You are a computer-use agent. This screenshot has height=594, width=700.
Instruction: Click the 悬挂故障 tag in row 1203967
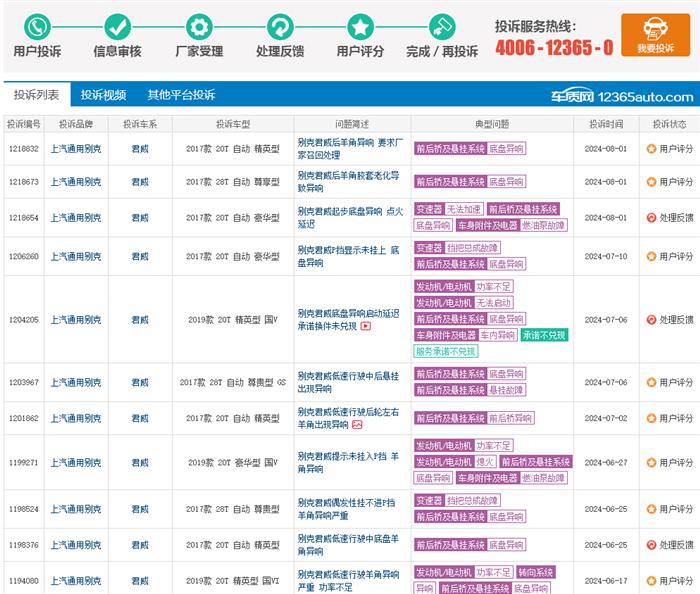(x=506, y=390)
